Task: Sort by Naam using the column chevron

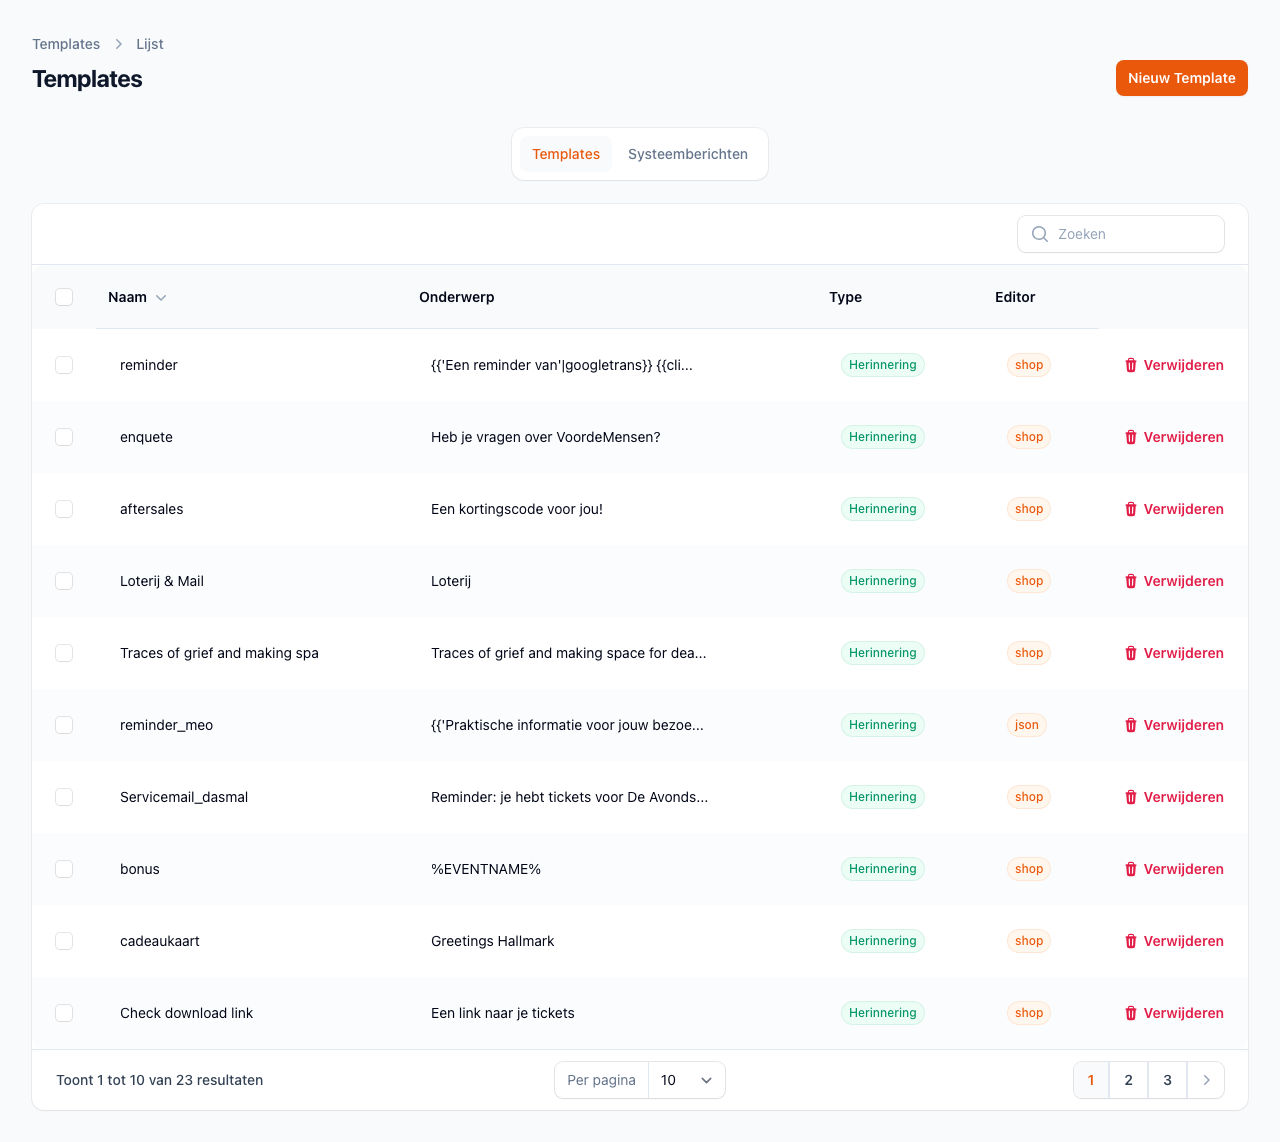Action: [161, 298]
